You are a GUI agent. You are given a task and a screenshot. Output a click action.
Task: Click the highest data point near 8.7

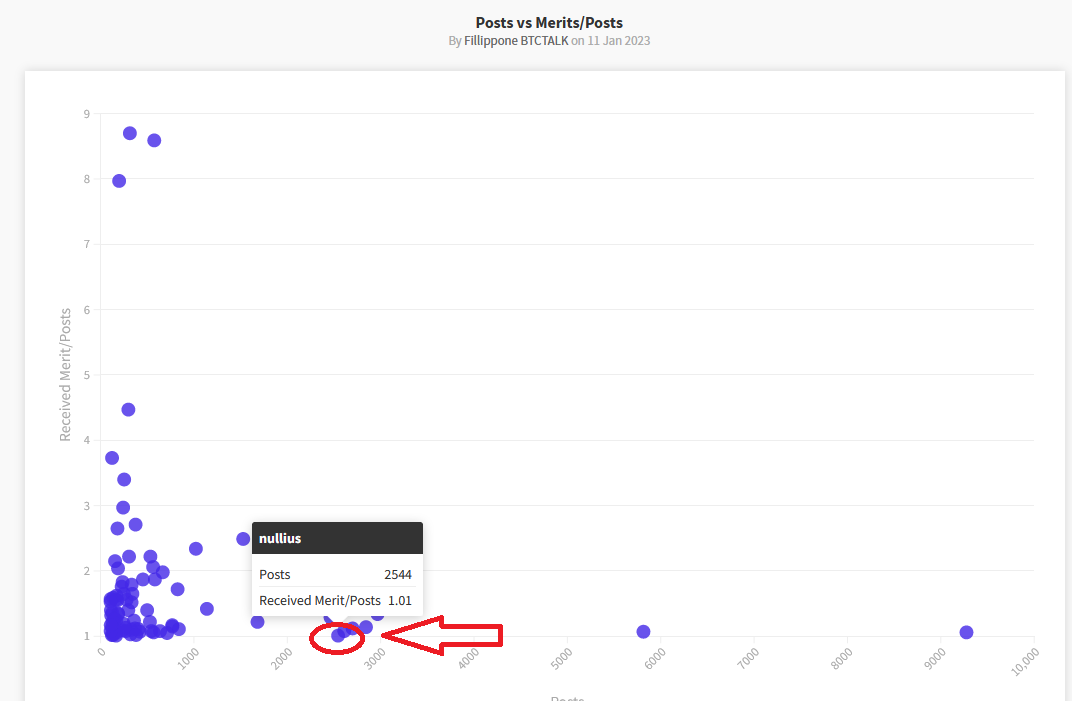coord(130,133)
